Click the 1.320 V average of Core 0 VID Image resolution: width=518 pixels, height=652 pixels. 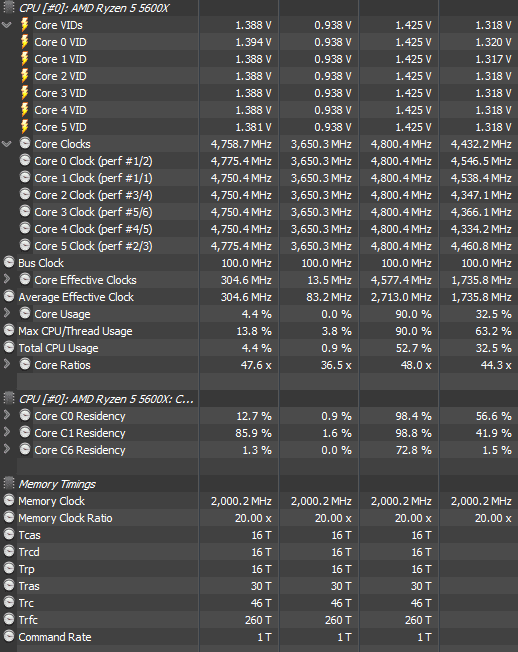tap(493, 42)
